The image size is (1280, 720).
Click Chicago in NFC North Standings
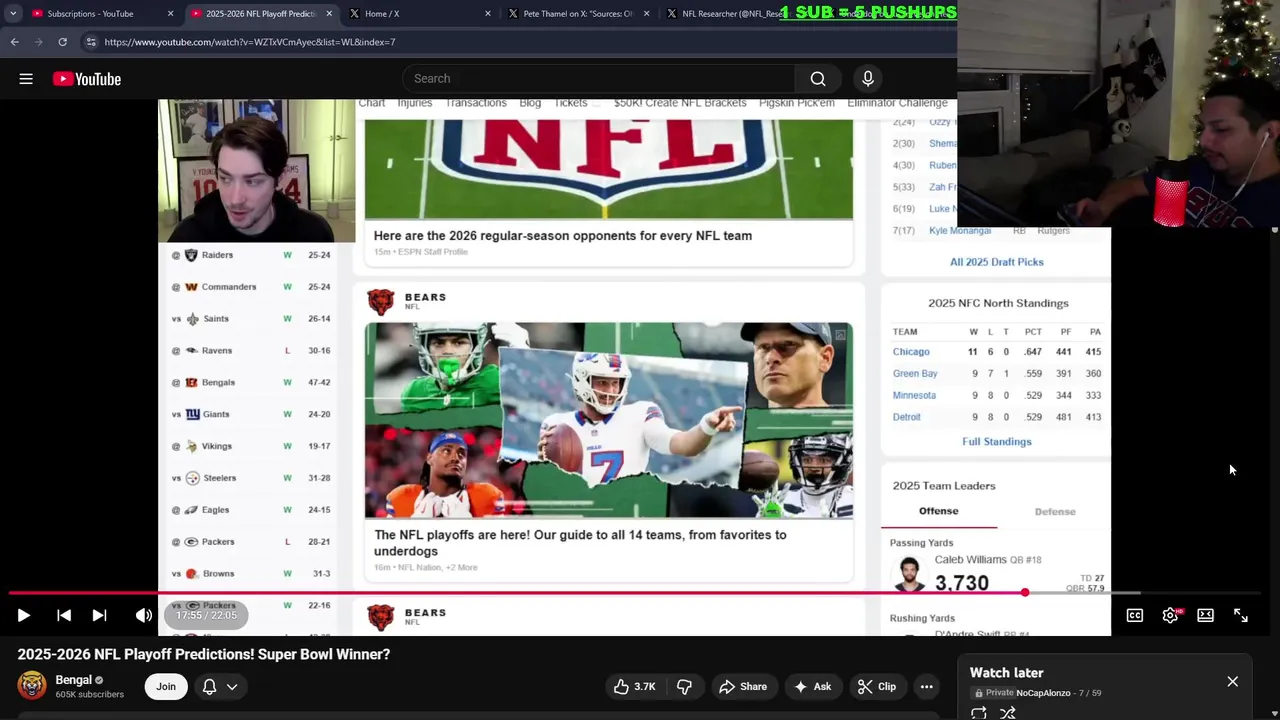coord(911,352)
